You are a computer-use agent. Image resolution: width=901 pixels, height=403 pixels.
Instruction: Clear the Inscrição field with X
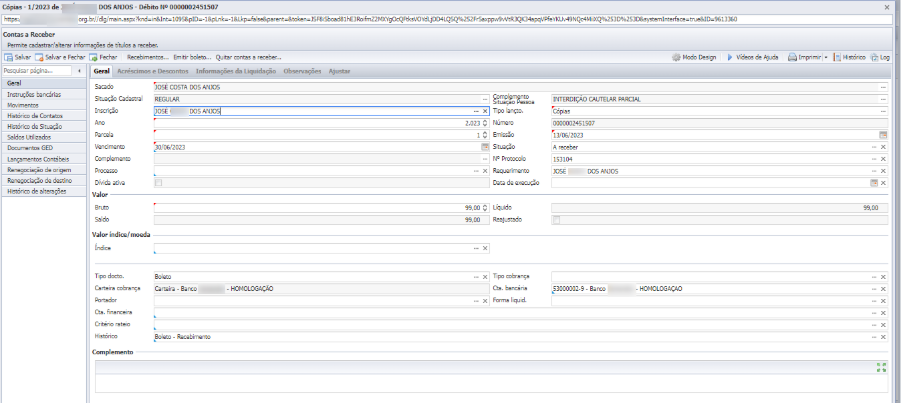(x=484, y=111)
